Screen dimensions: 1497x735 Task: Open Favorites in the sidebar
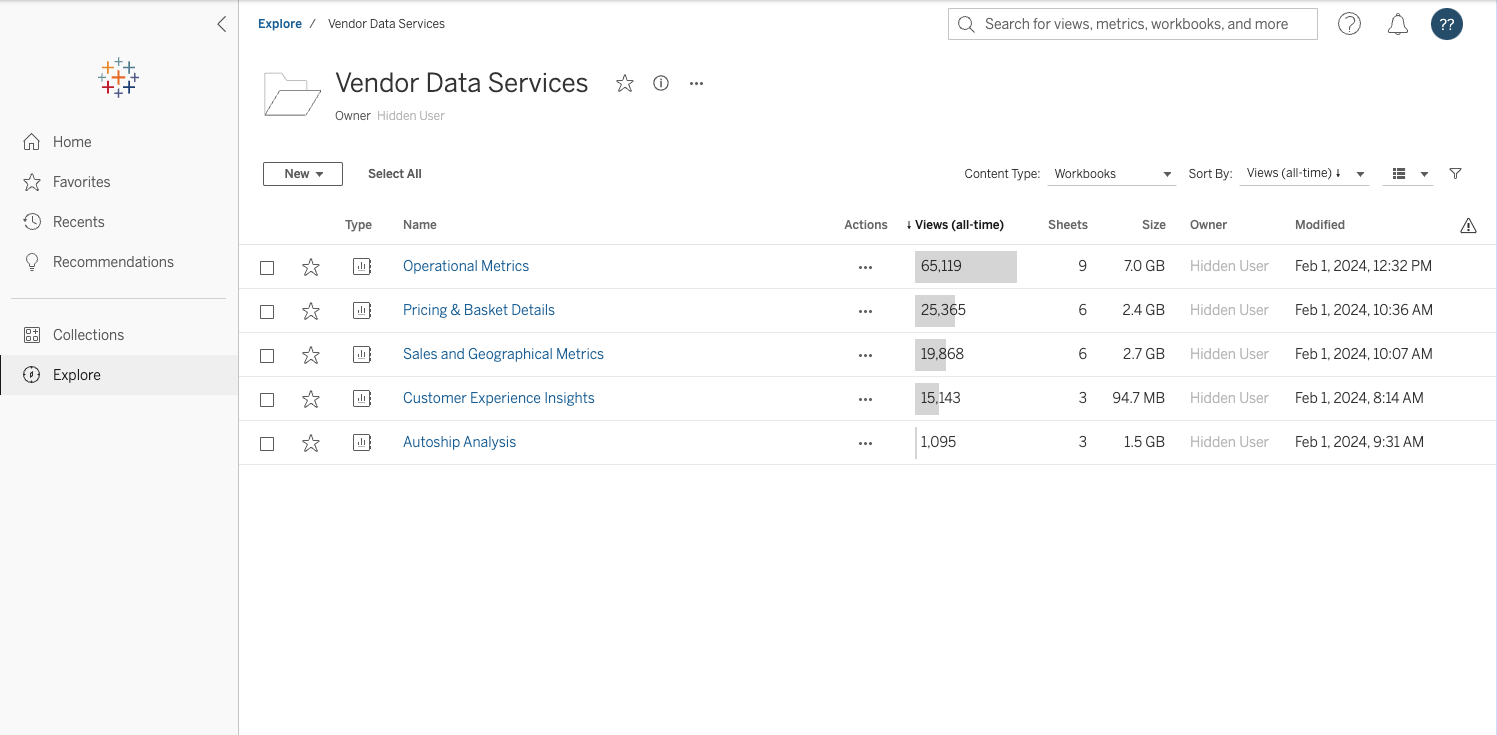tap(81, 182)
